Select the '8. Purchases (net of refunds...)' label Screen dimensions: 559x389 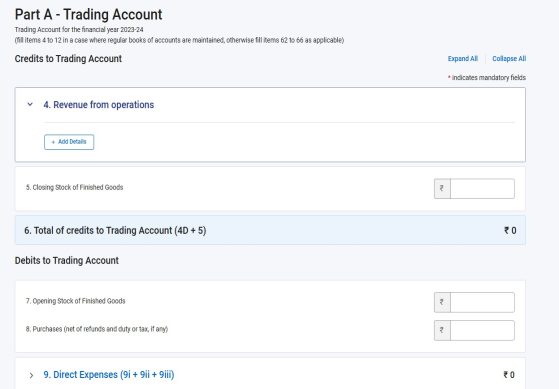point(97,329)
